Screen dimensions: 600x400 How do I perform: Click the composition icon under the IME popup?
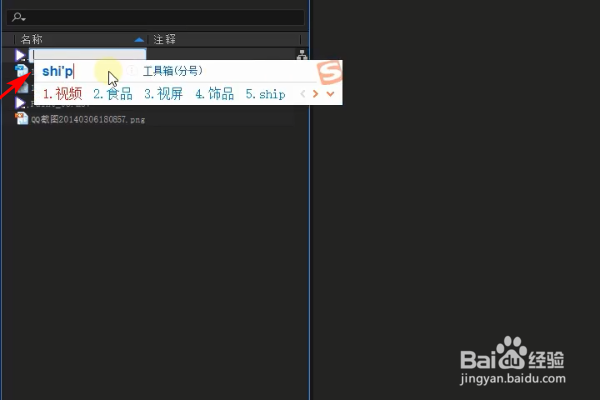(20, 103)
